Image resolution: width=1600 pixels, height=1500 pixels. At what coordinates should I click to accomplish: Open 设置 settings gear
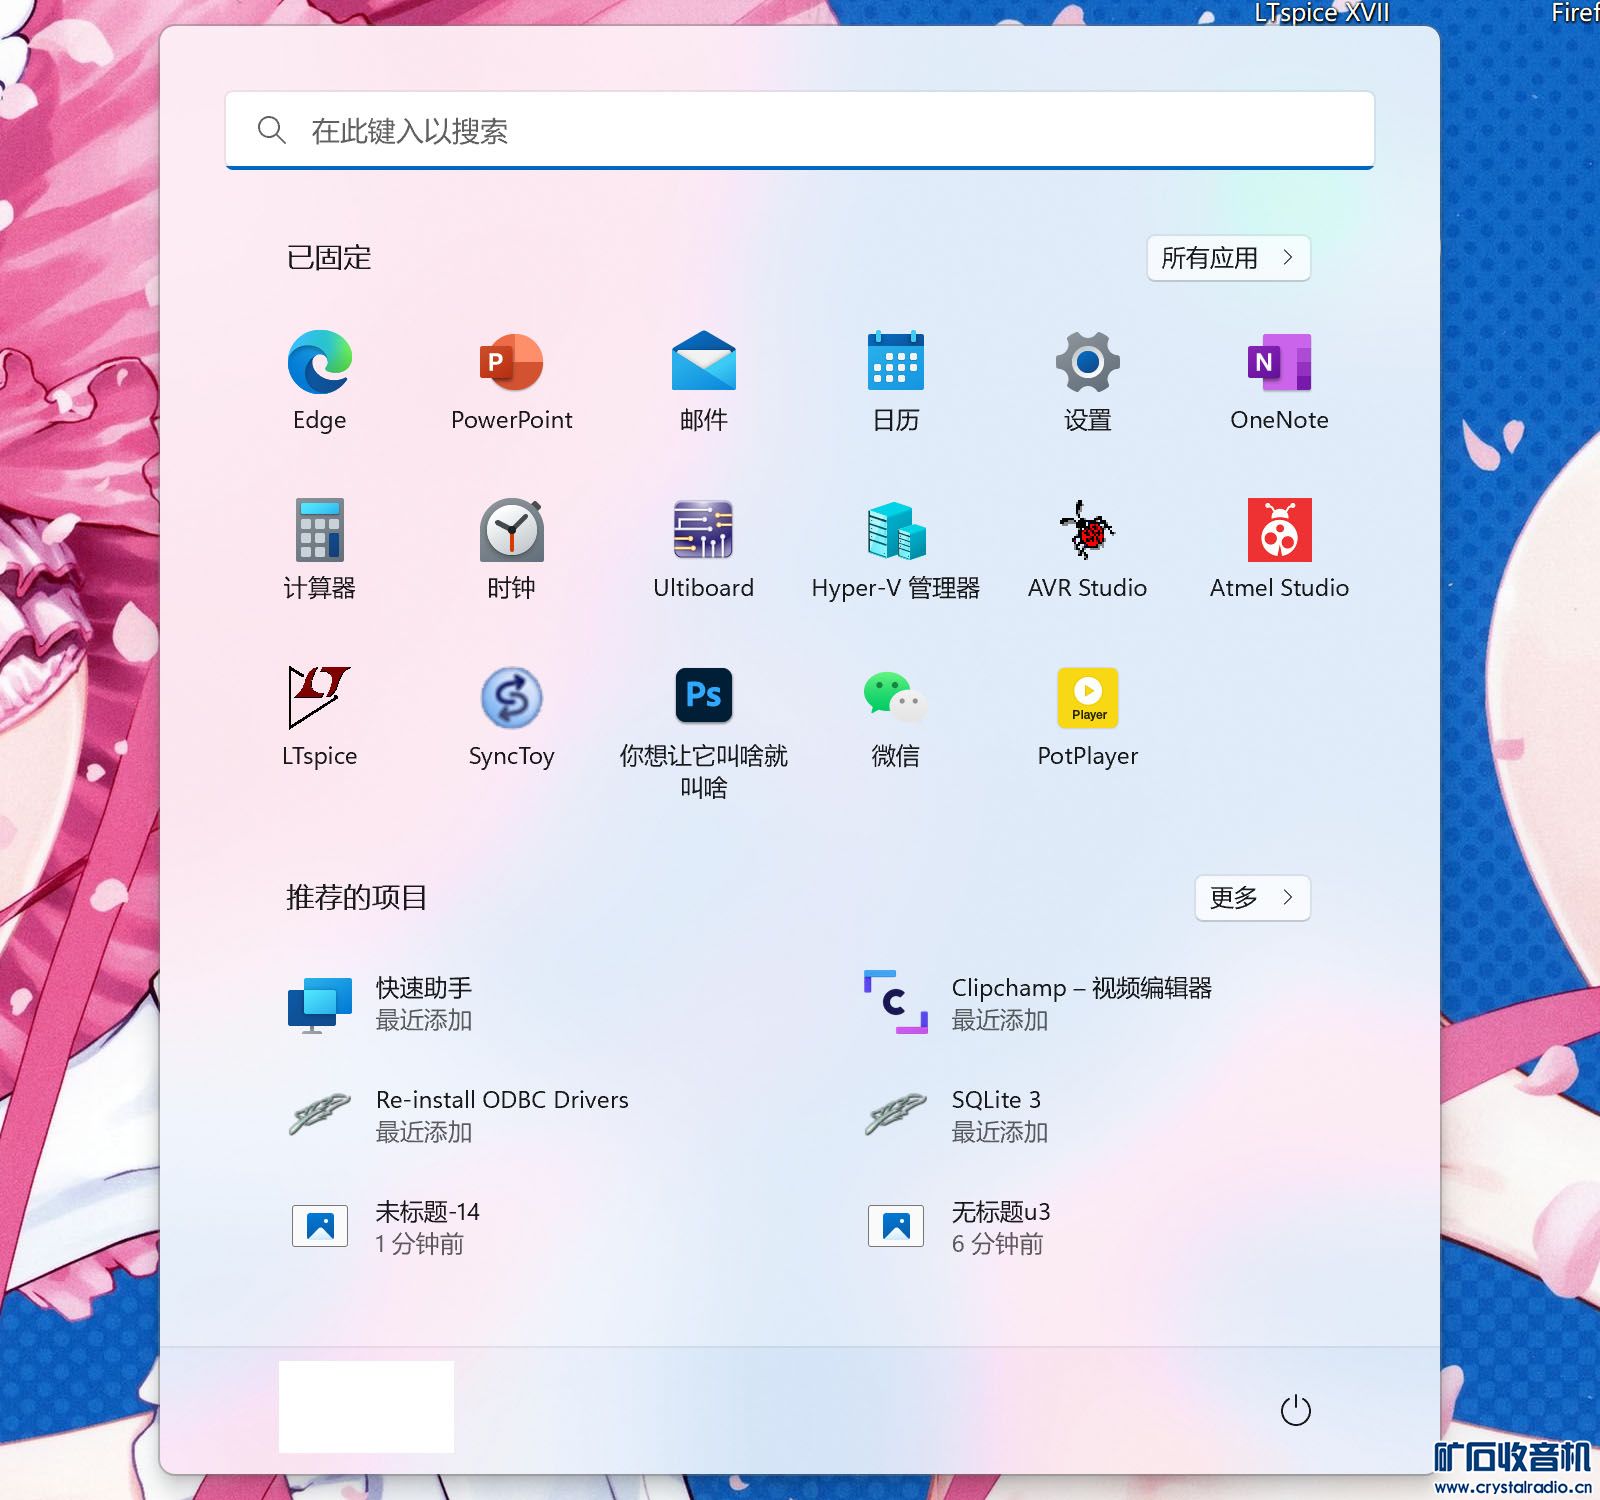[x=1088, y=381]
